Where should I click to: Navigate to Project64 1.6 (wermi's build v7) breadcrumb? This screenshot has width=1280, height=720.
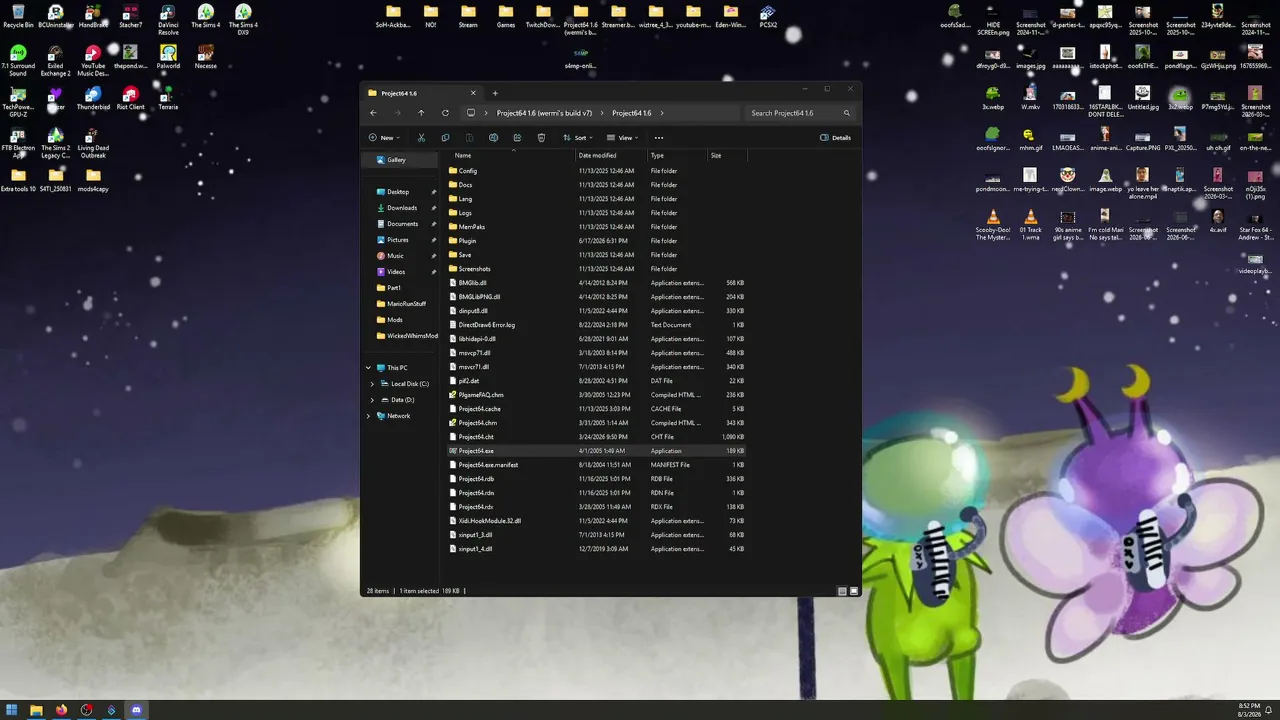point(544,113)
